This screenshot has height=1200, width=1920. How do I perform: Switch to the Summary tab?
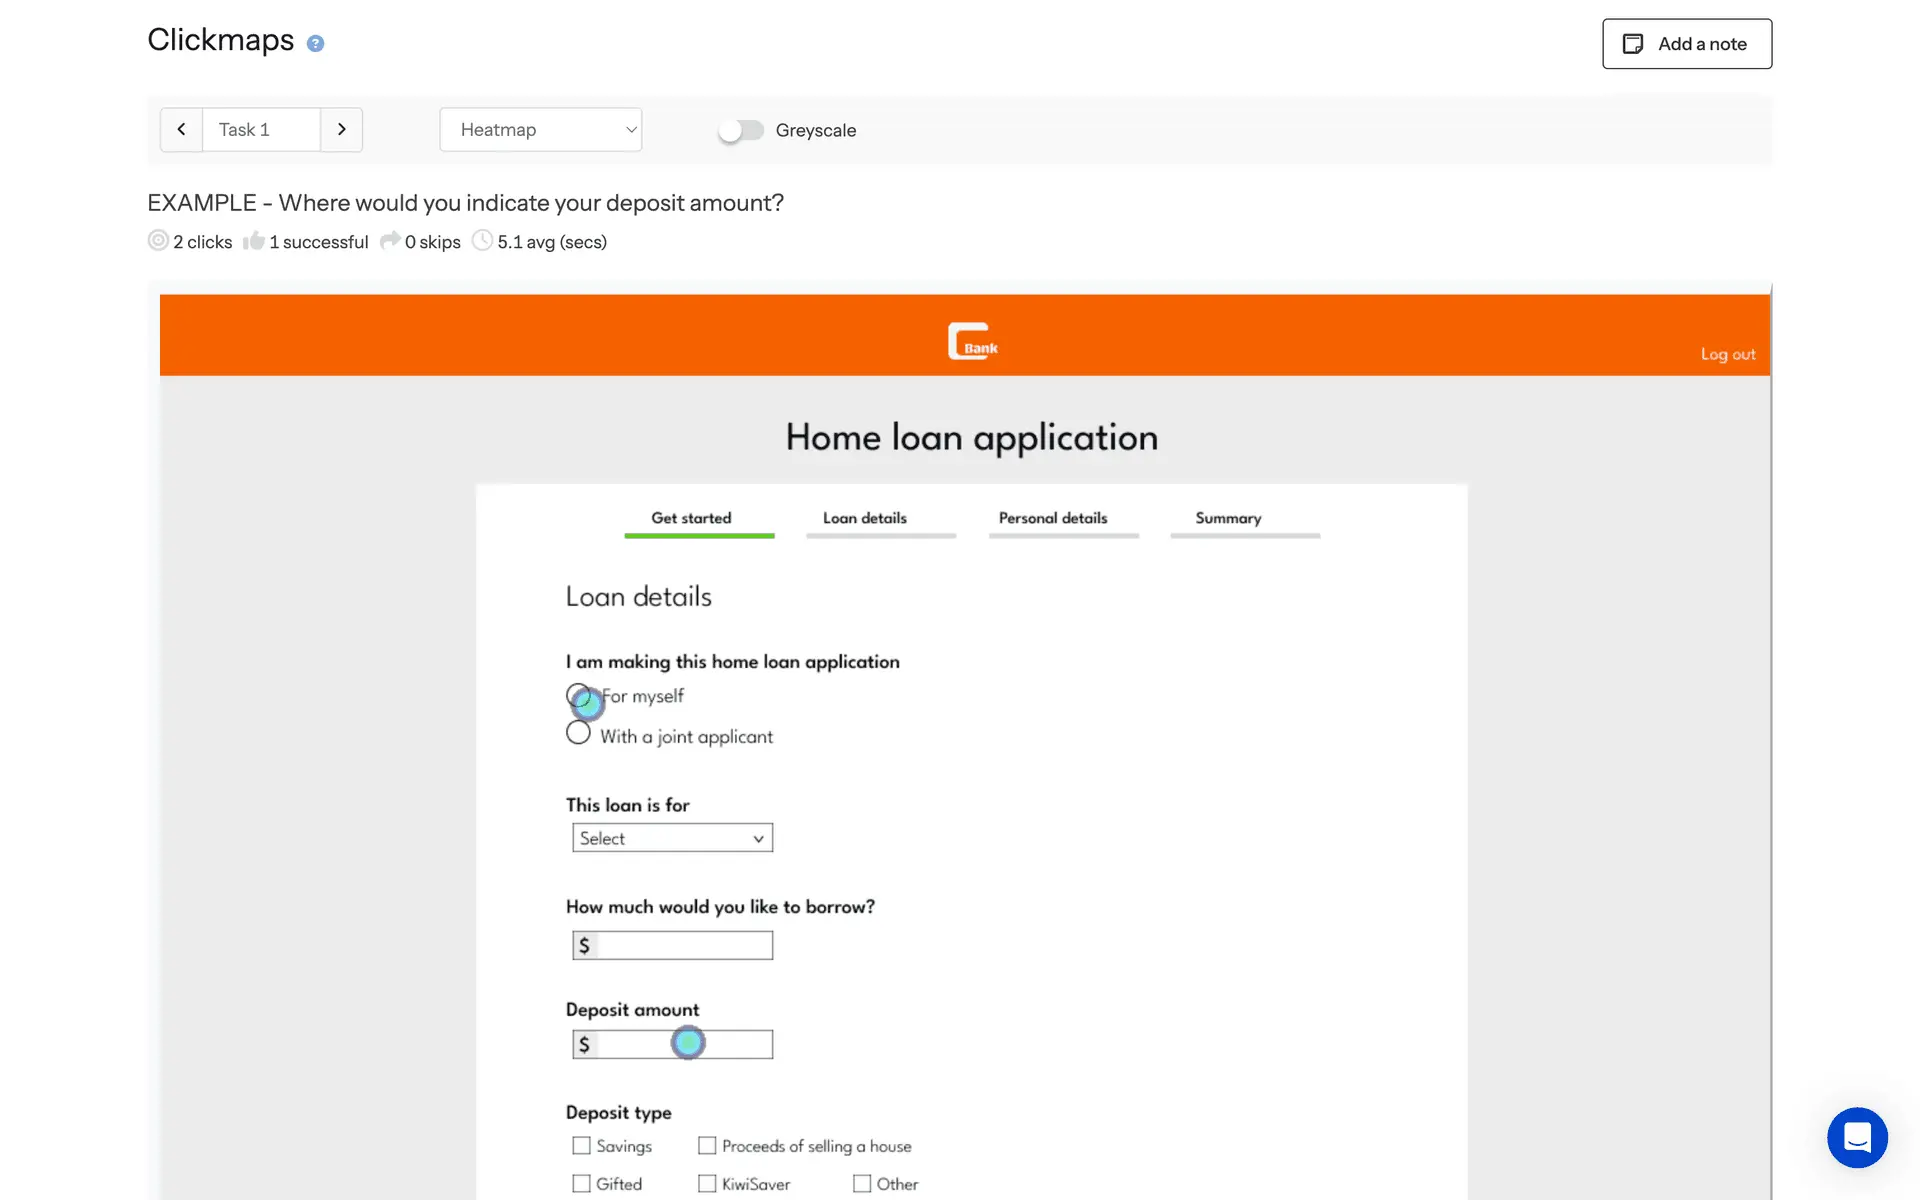pos(1228,518)
